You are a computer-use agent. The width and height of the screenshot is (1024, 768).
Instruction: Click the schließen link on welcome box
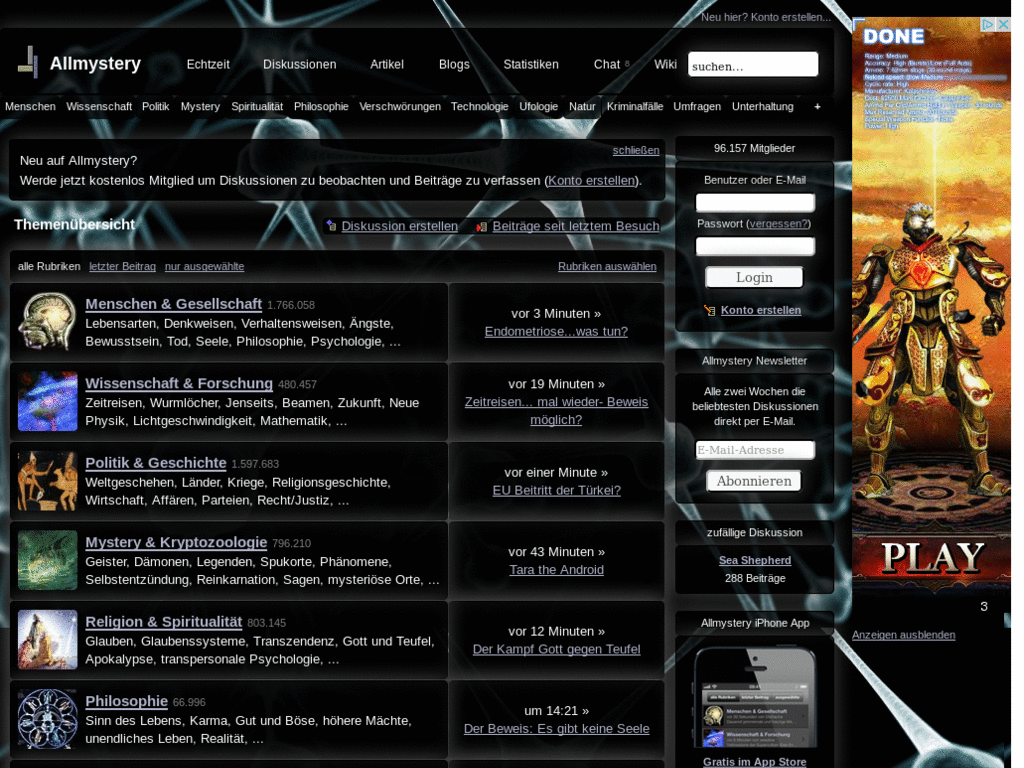pyautogui.click(x=635, y=150)
